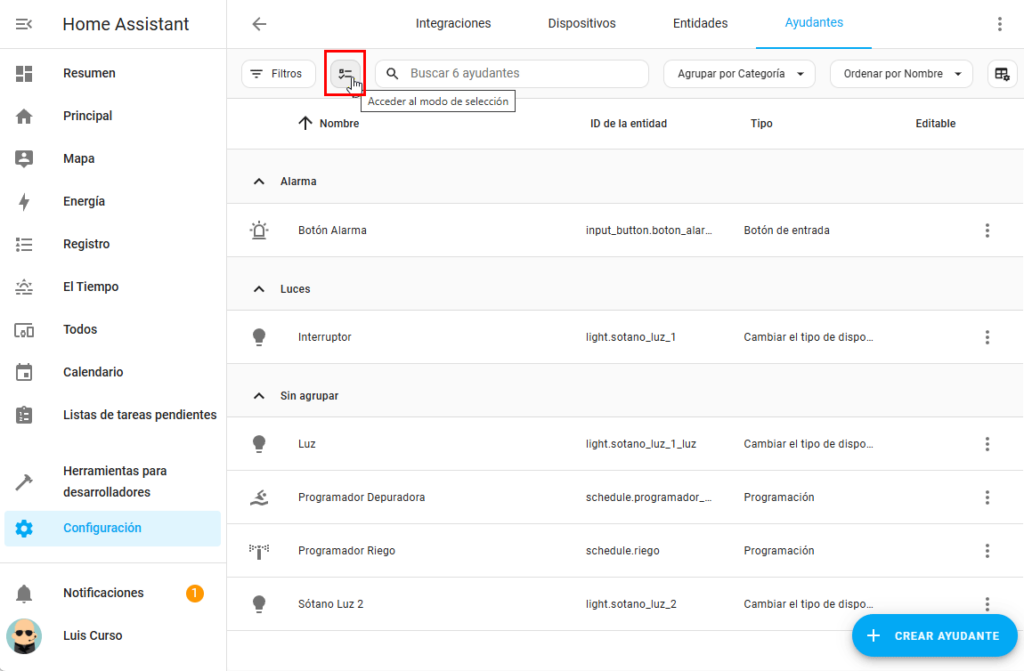
Task: Open the Agrupar por Categoría dropdown
Action: click(739, 73)
